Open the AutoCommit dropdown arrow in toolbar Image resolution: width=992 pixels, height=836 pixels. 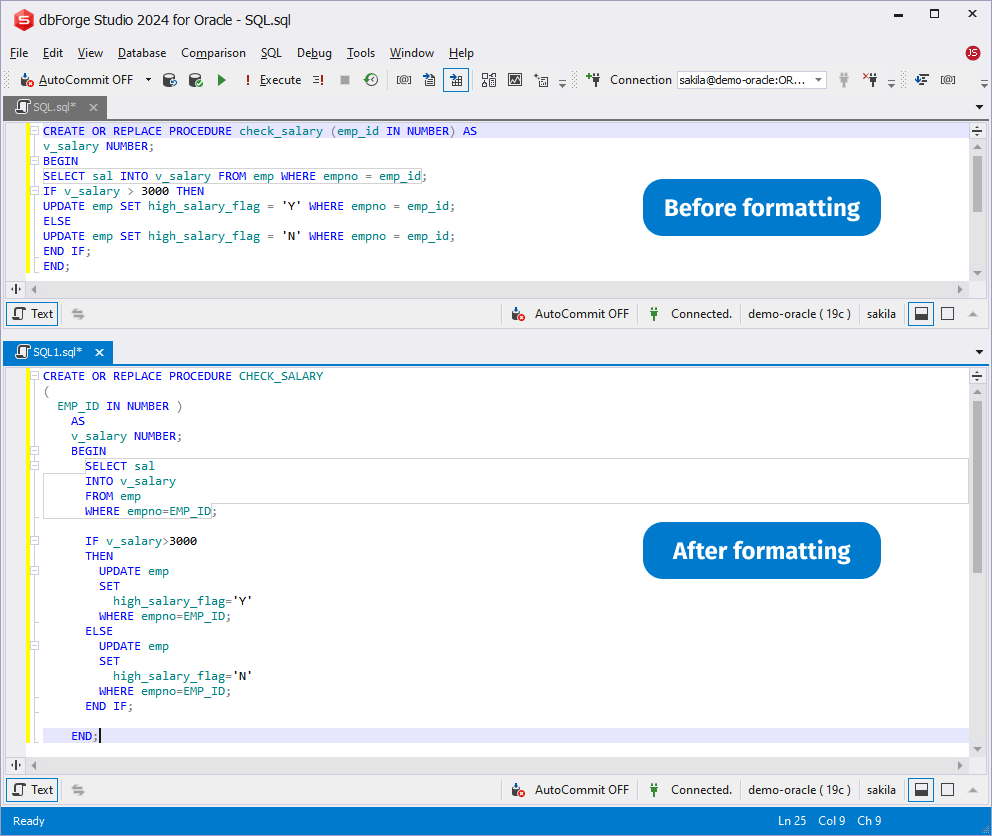pos(148,80)
